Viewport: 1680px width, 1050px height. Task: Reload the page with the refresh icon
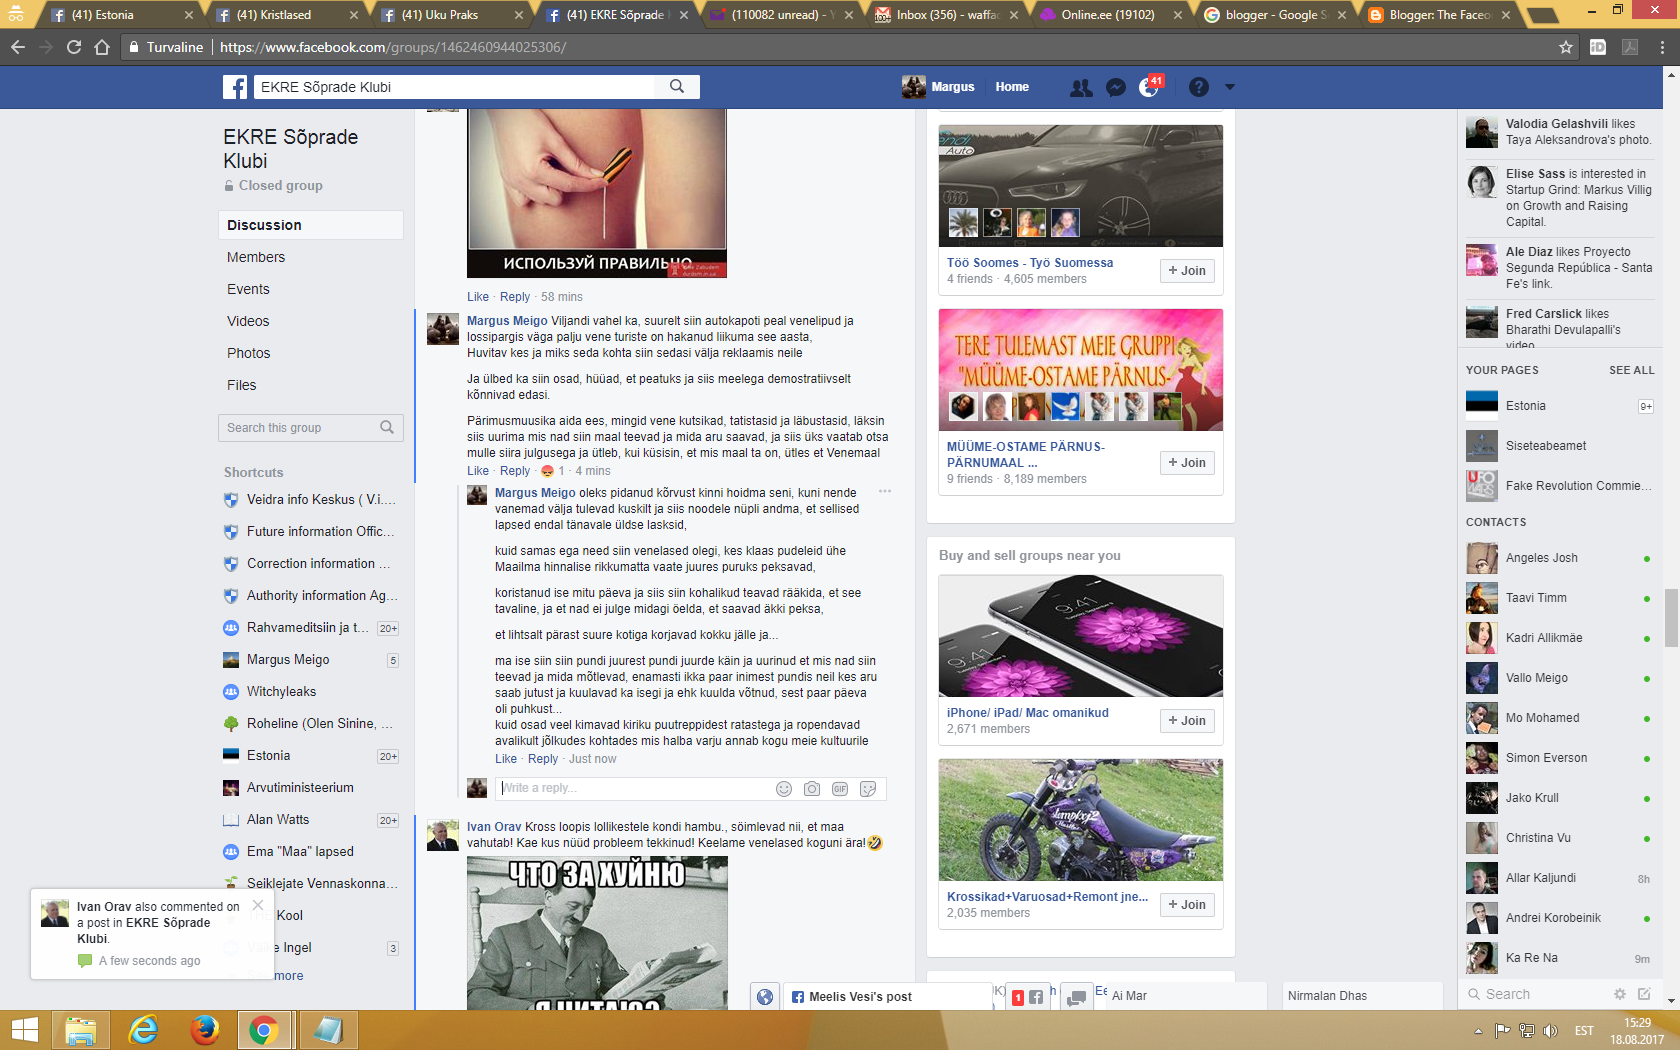click(74, 47)
